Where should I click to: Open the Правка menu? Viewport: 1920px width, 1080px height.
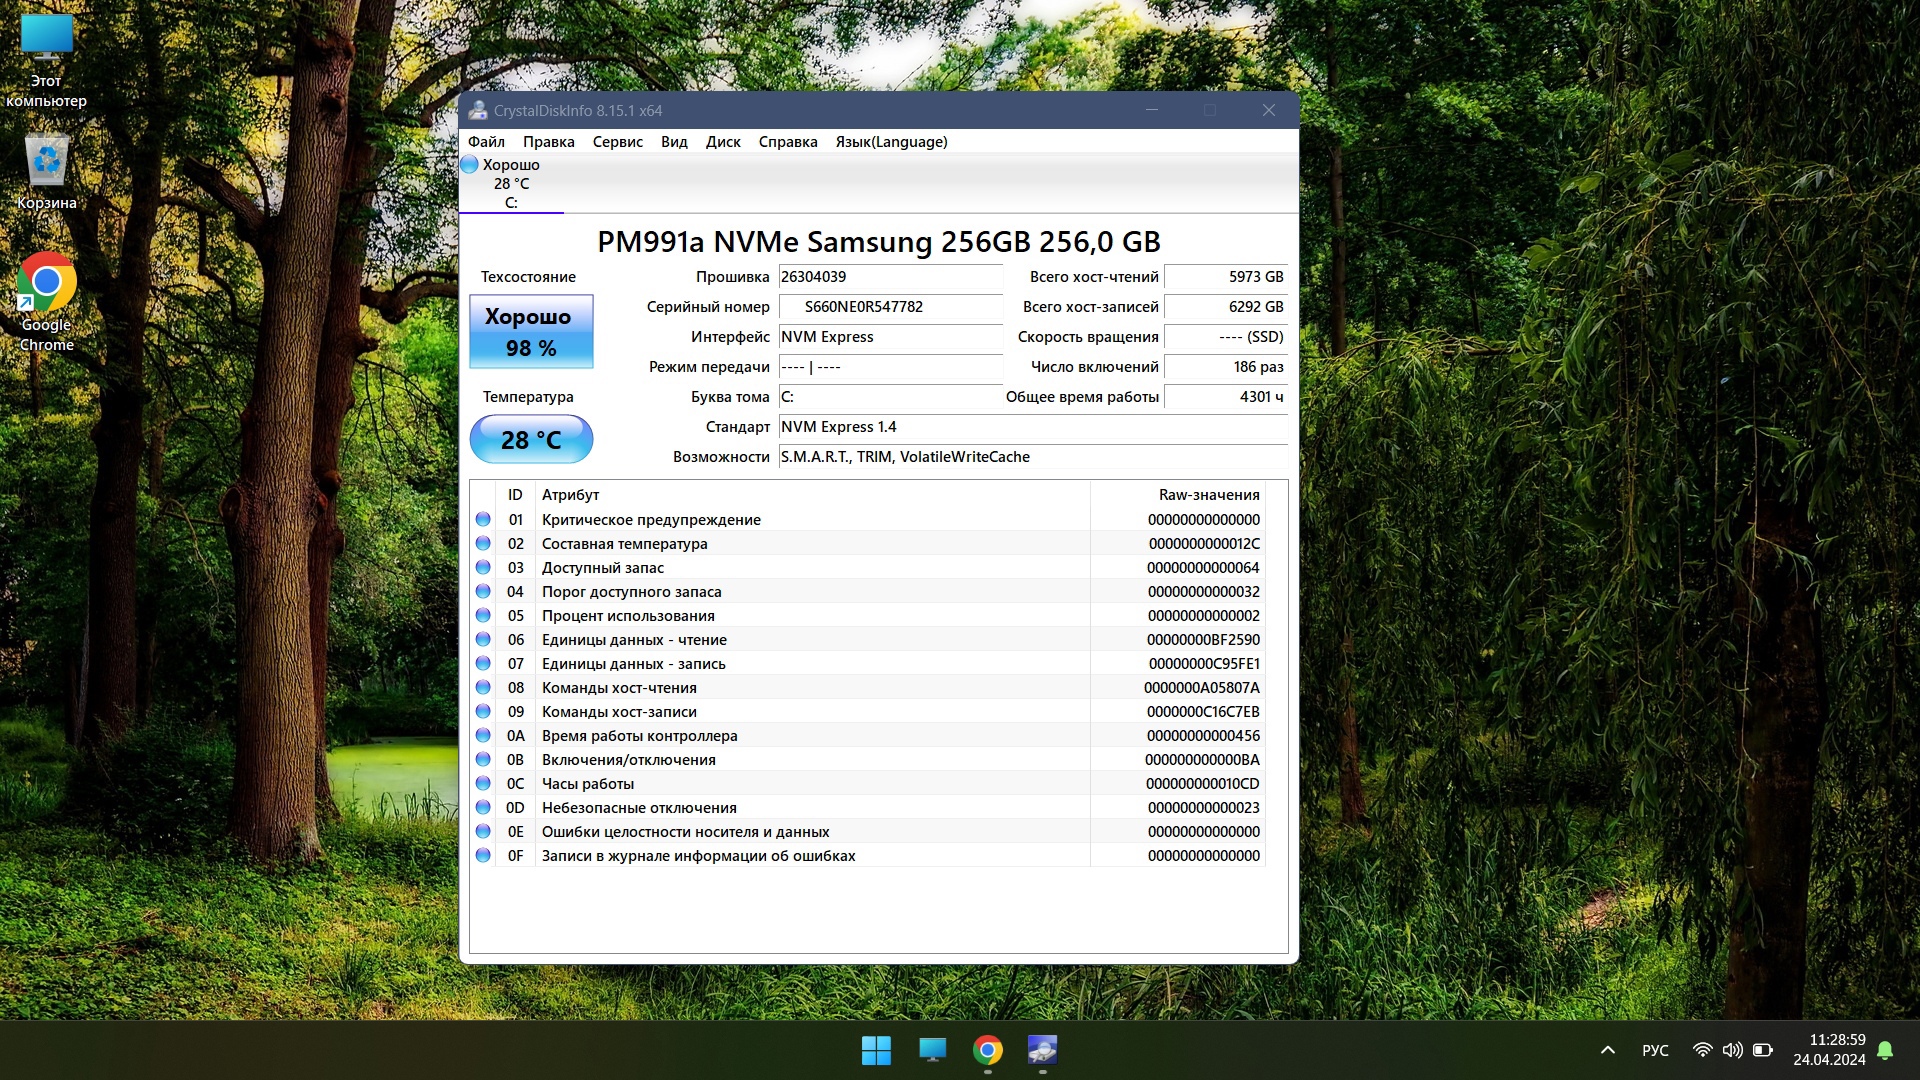click(548, 141)
